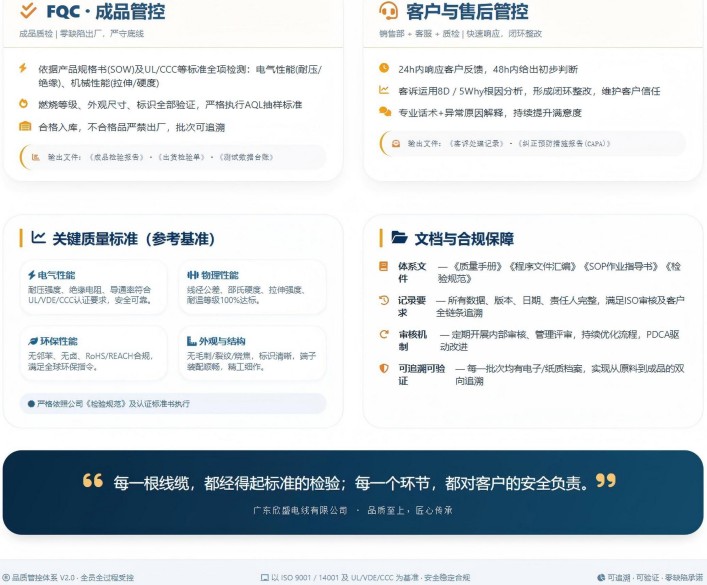Click the refresh icon next to 审核机制
The image size is (707, 585).
(x=384, y=334)
